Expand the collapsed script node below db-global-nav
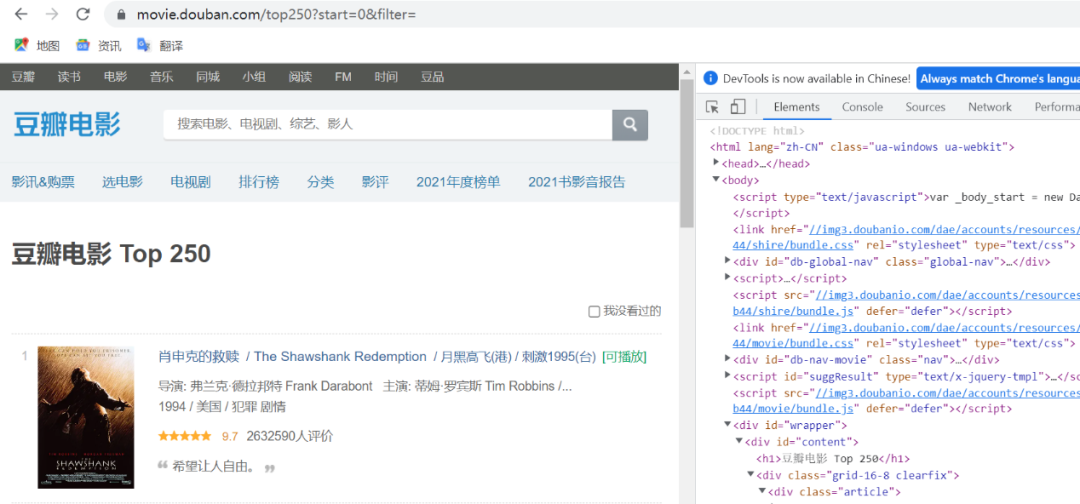Viewport: 1080px width, 504px height. click(728, 277)
